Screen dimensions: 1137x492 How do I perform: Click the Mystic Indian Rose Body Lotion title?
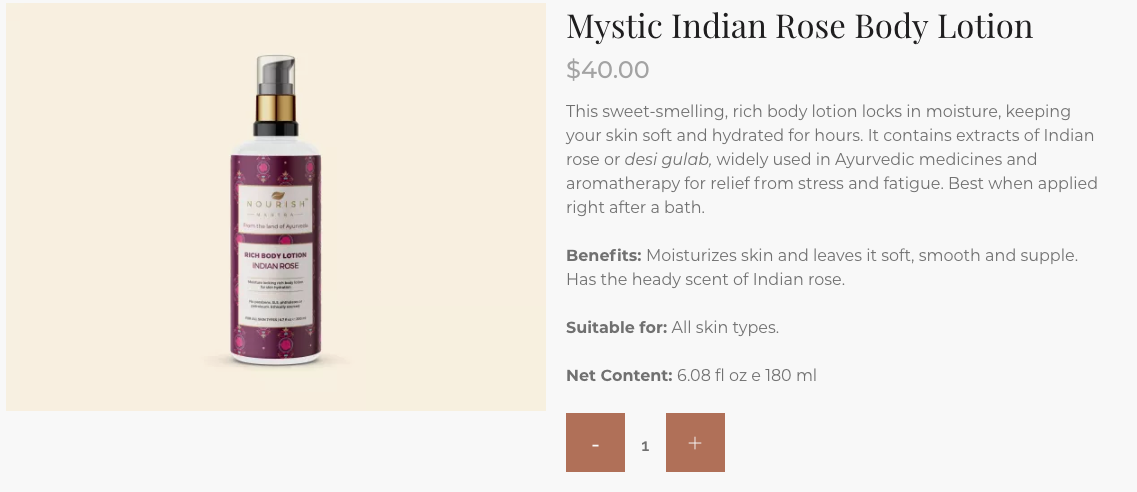point(799,26)
